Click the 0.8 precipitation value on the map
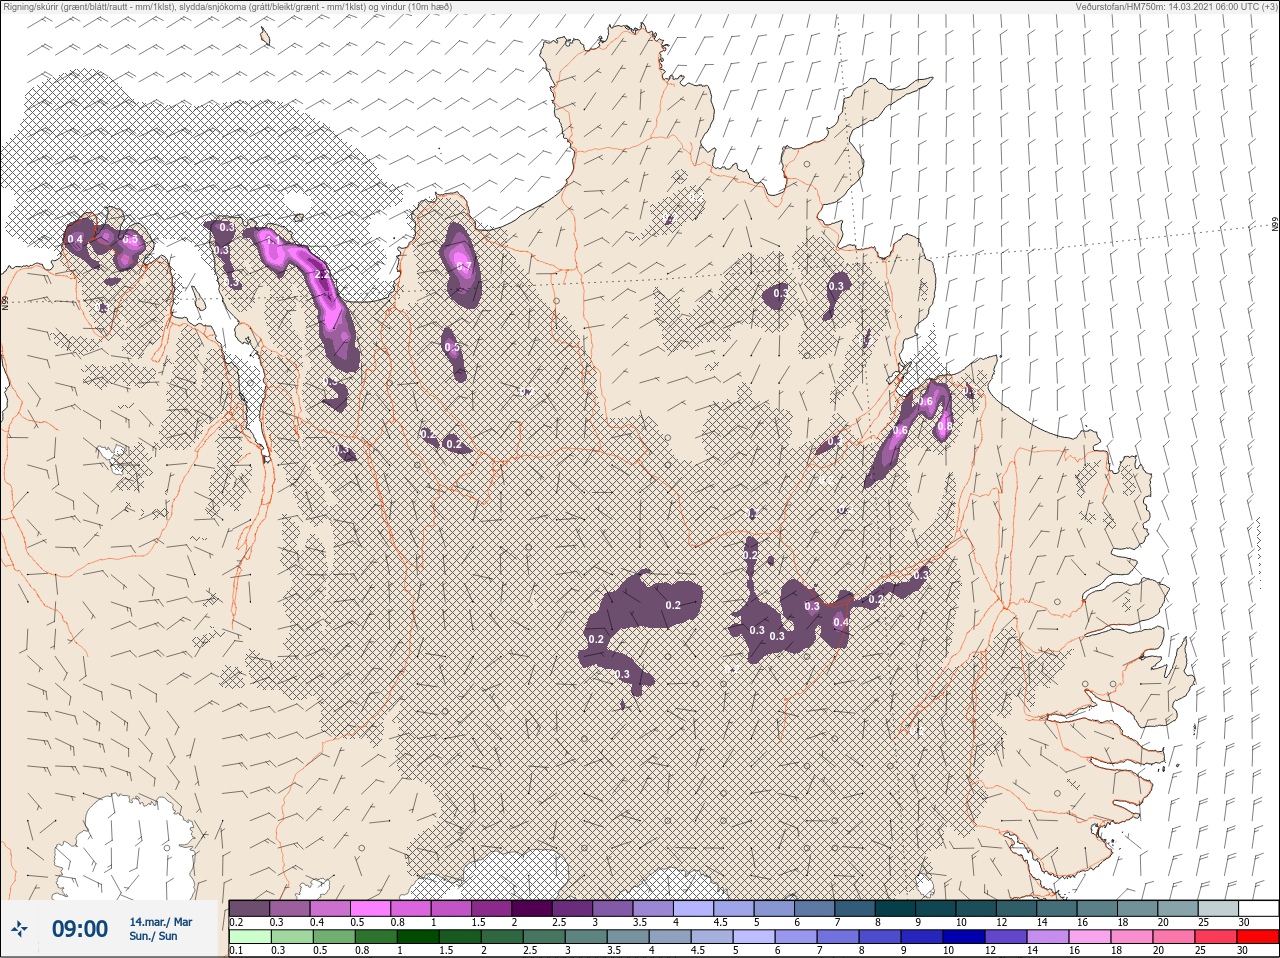Screen dimensions: 1280x958 tap(944, 427)
